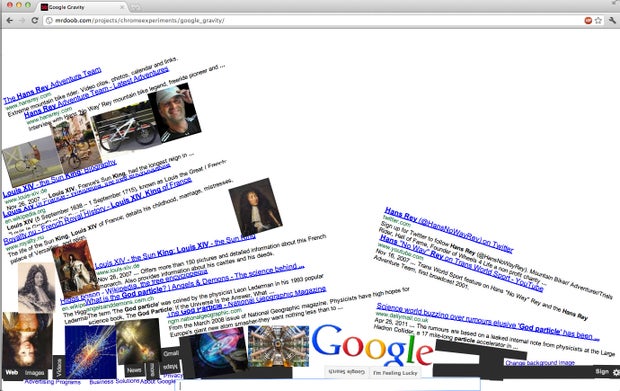Open the Gmail nav block
Viewport: 620px width, 391px height.
(171, 353)
